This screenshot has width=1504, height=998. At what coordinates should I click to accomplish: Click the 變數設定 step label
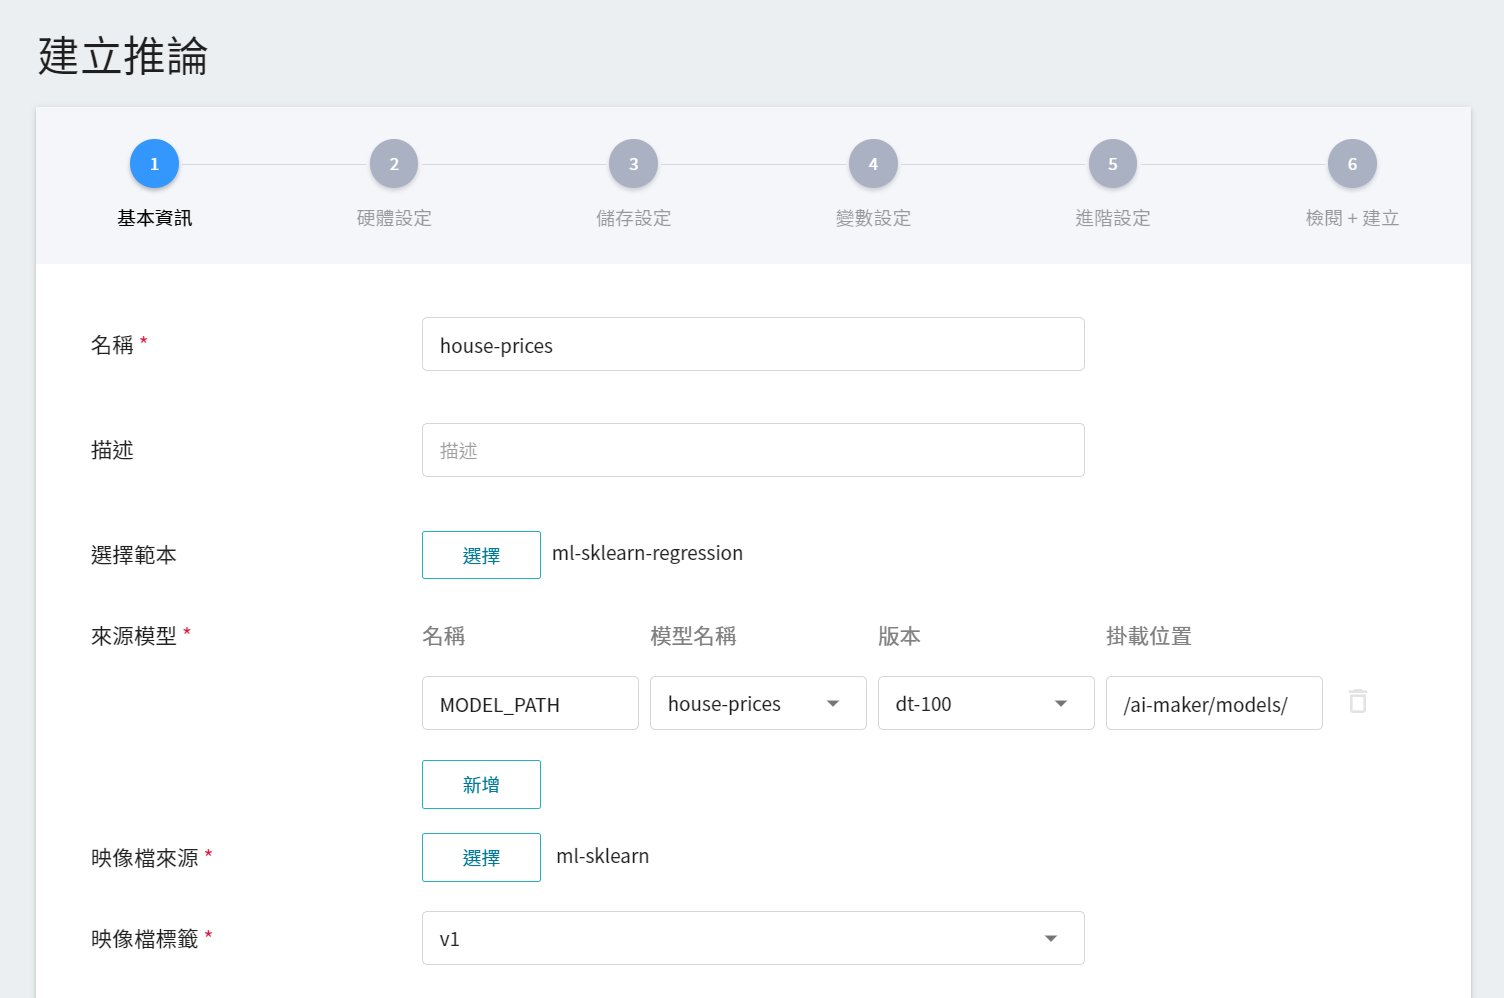[x=873, y=218]
